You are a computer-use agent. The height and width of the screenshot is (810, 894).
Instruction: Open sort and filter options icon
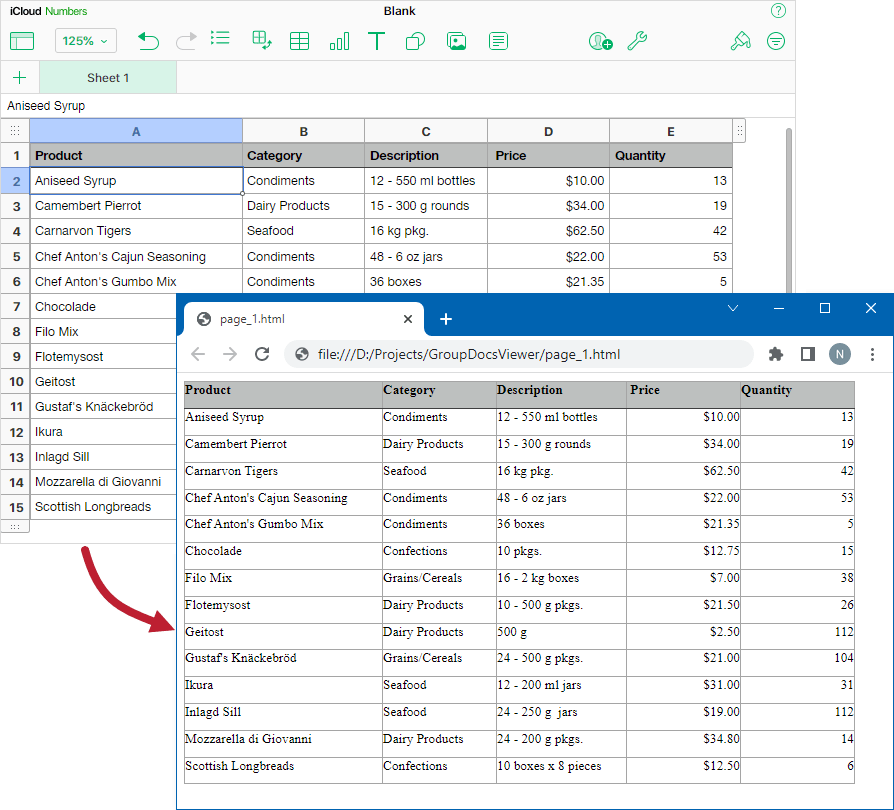pos(777,41)
